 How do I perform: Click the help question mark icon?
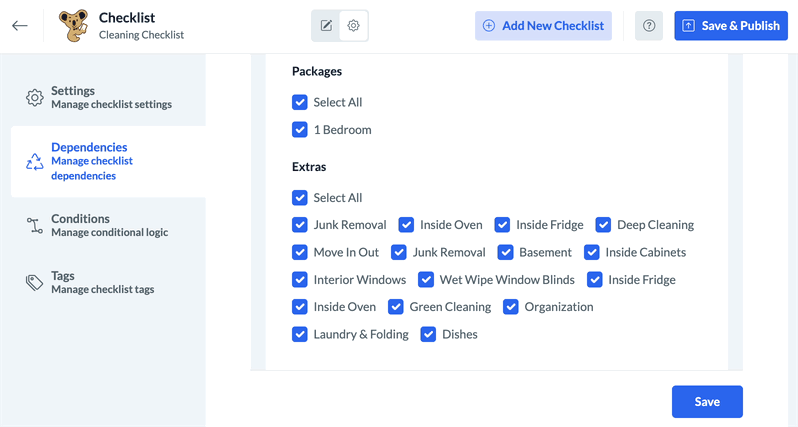(649, 26)
